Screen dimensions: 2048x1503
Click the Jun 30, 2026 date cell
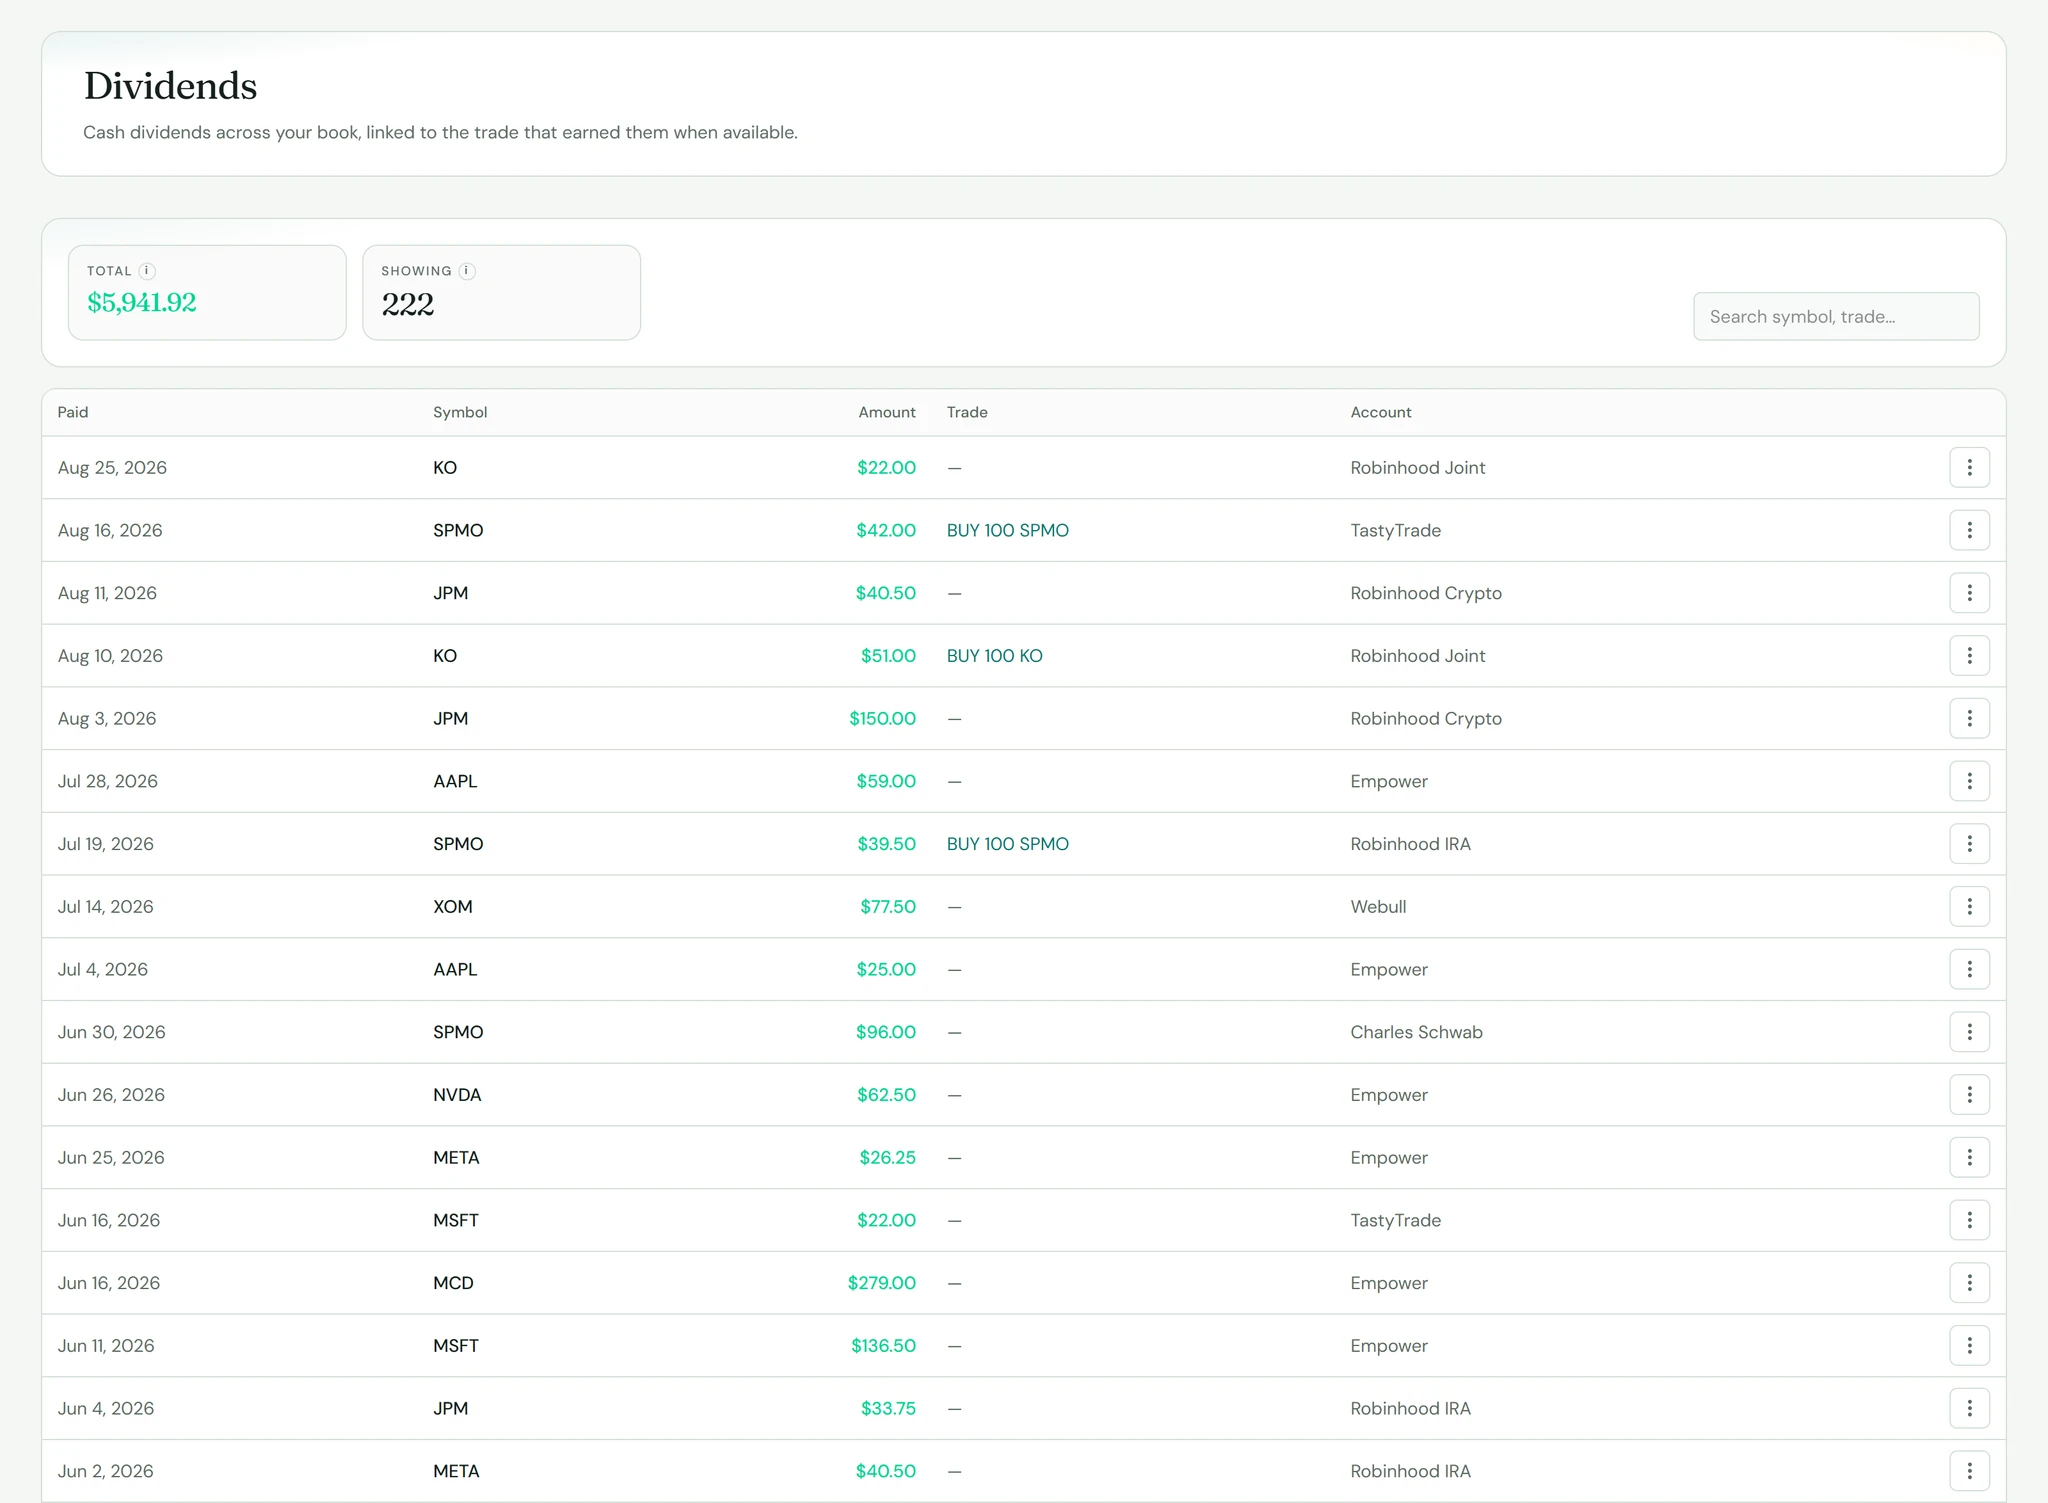click(111, 1032)
